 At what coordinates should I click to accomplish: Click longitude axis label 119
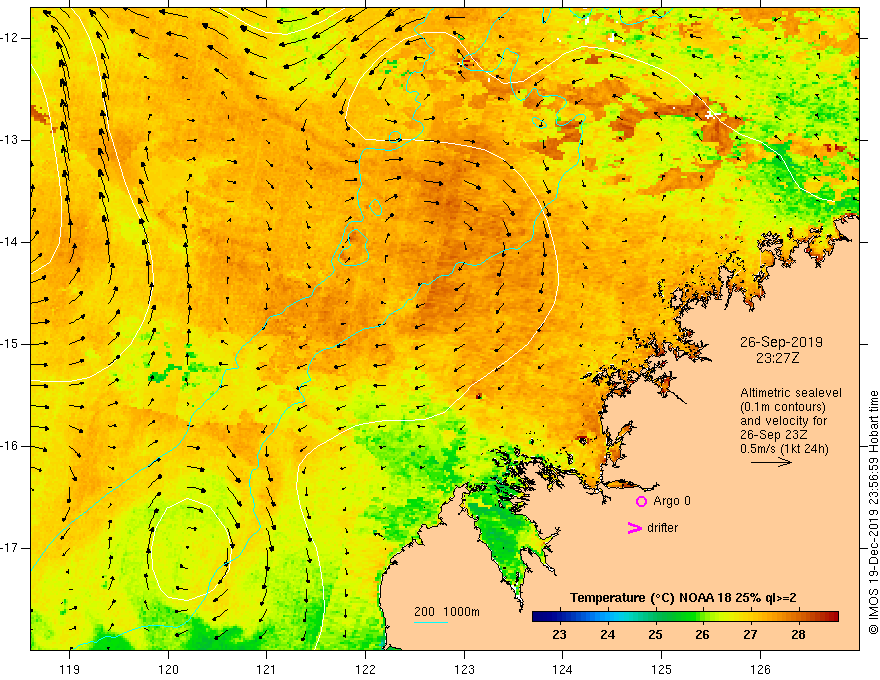click(70, 669)
